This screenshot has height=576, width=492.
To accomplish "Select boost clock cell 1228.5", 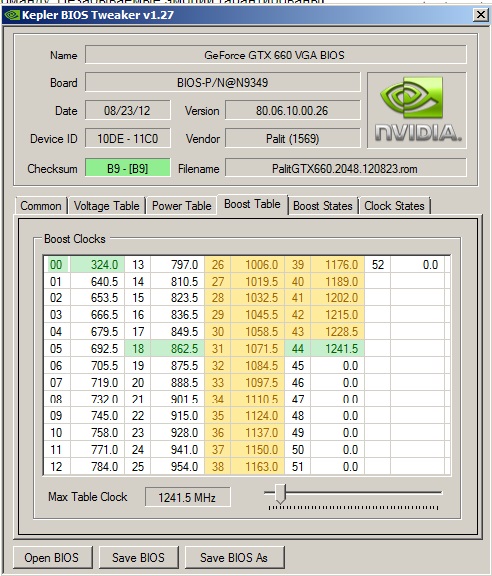I will (x=338, y=331).
